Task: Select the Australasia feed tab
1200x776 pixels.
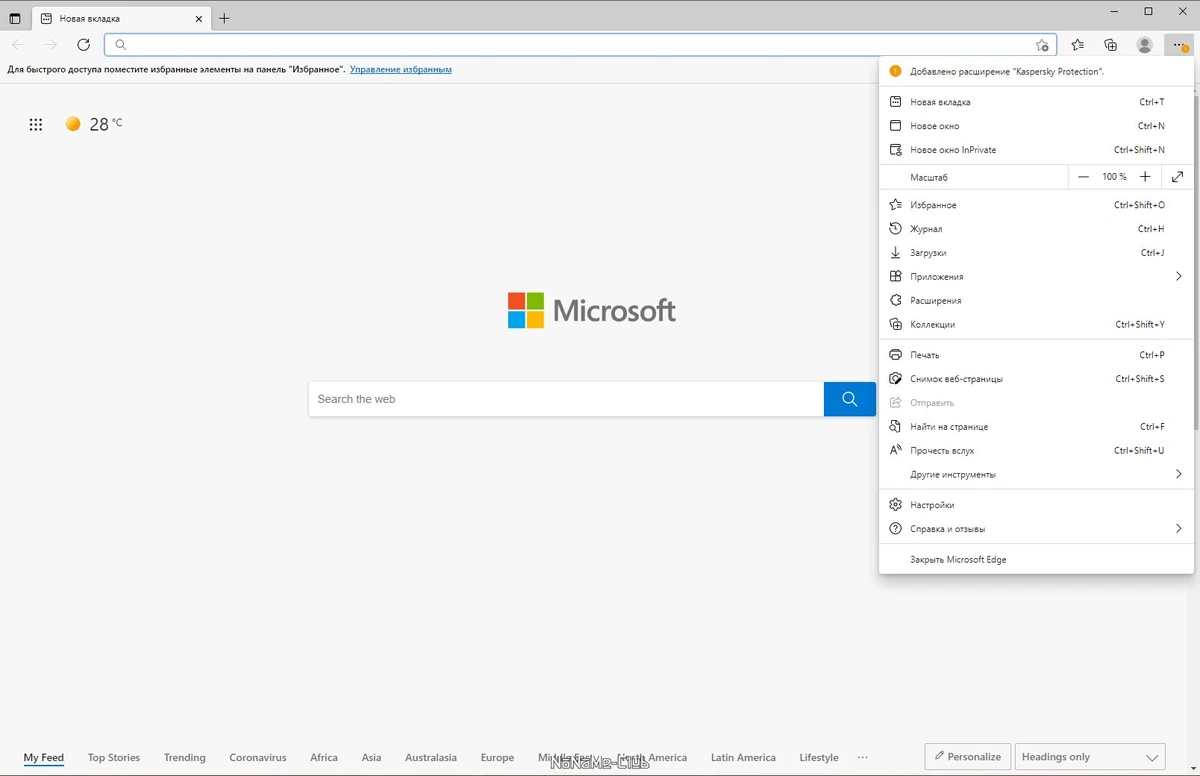Action: pyautogui.click(x=431, y=758)
